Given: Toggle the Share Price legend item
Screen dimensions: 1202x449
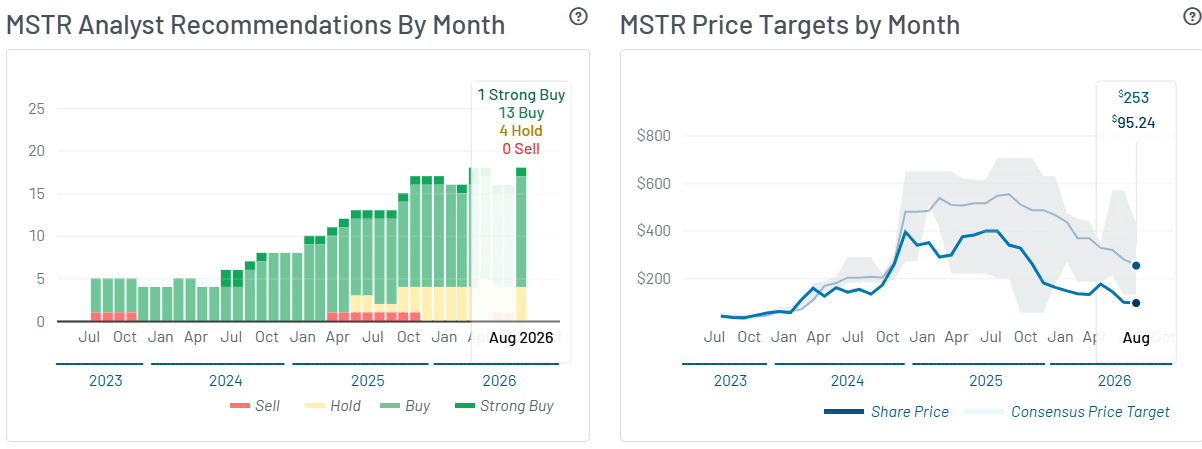Looking at the screenshot, I should point(887,411).
